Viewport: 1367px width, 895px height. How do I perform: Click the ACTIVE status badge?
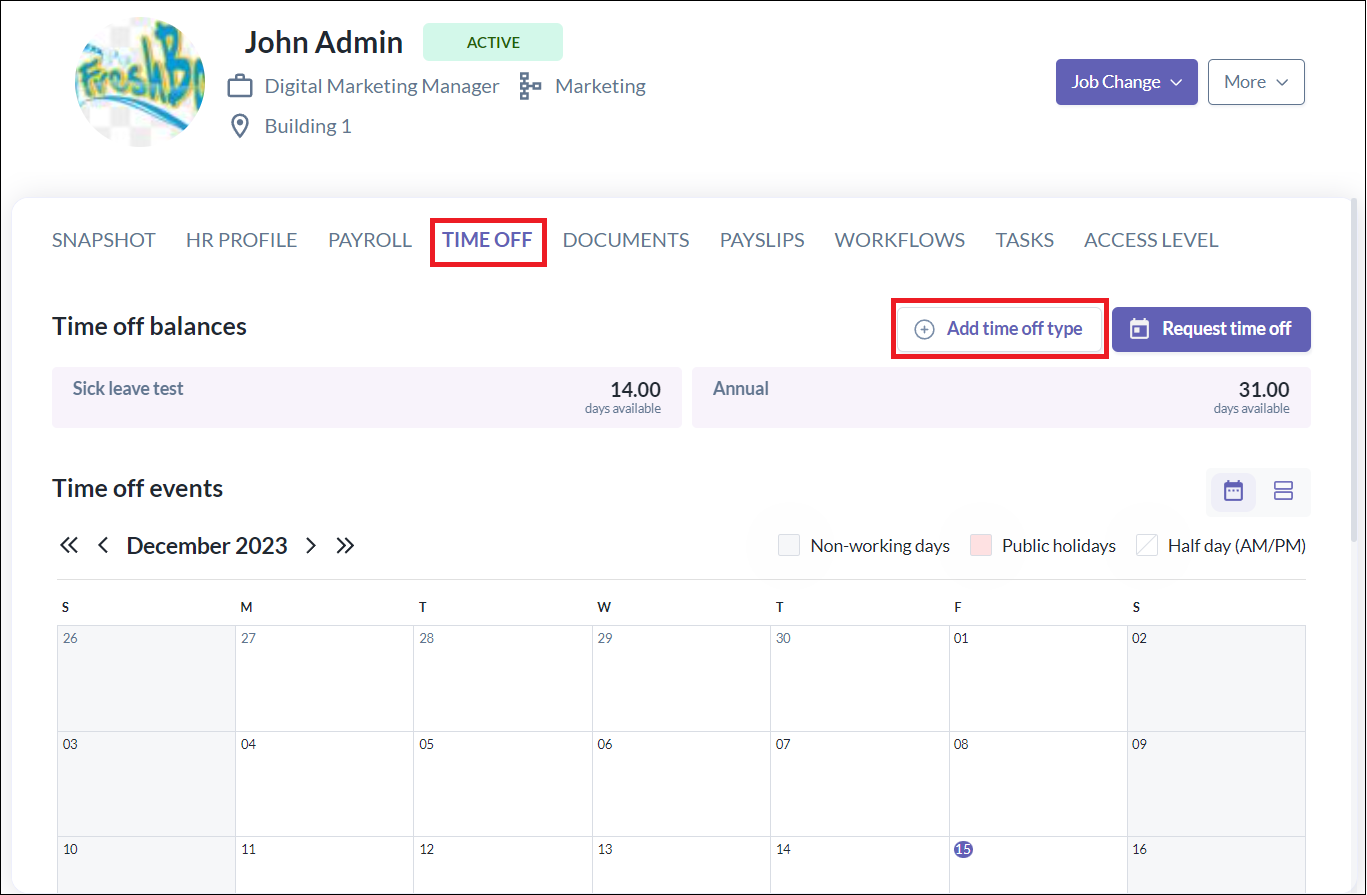493,43
